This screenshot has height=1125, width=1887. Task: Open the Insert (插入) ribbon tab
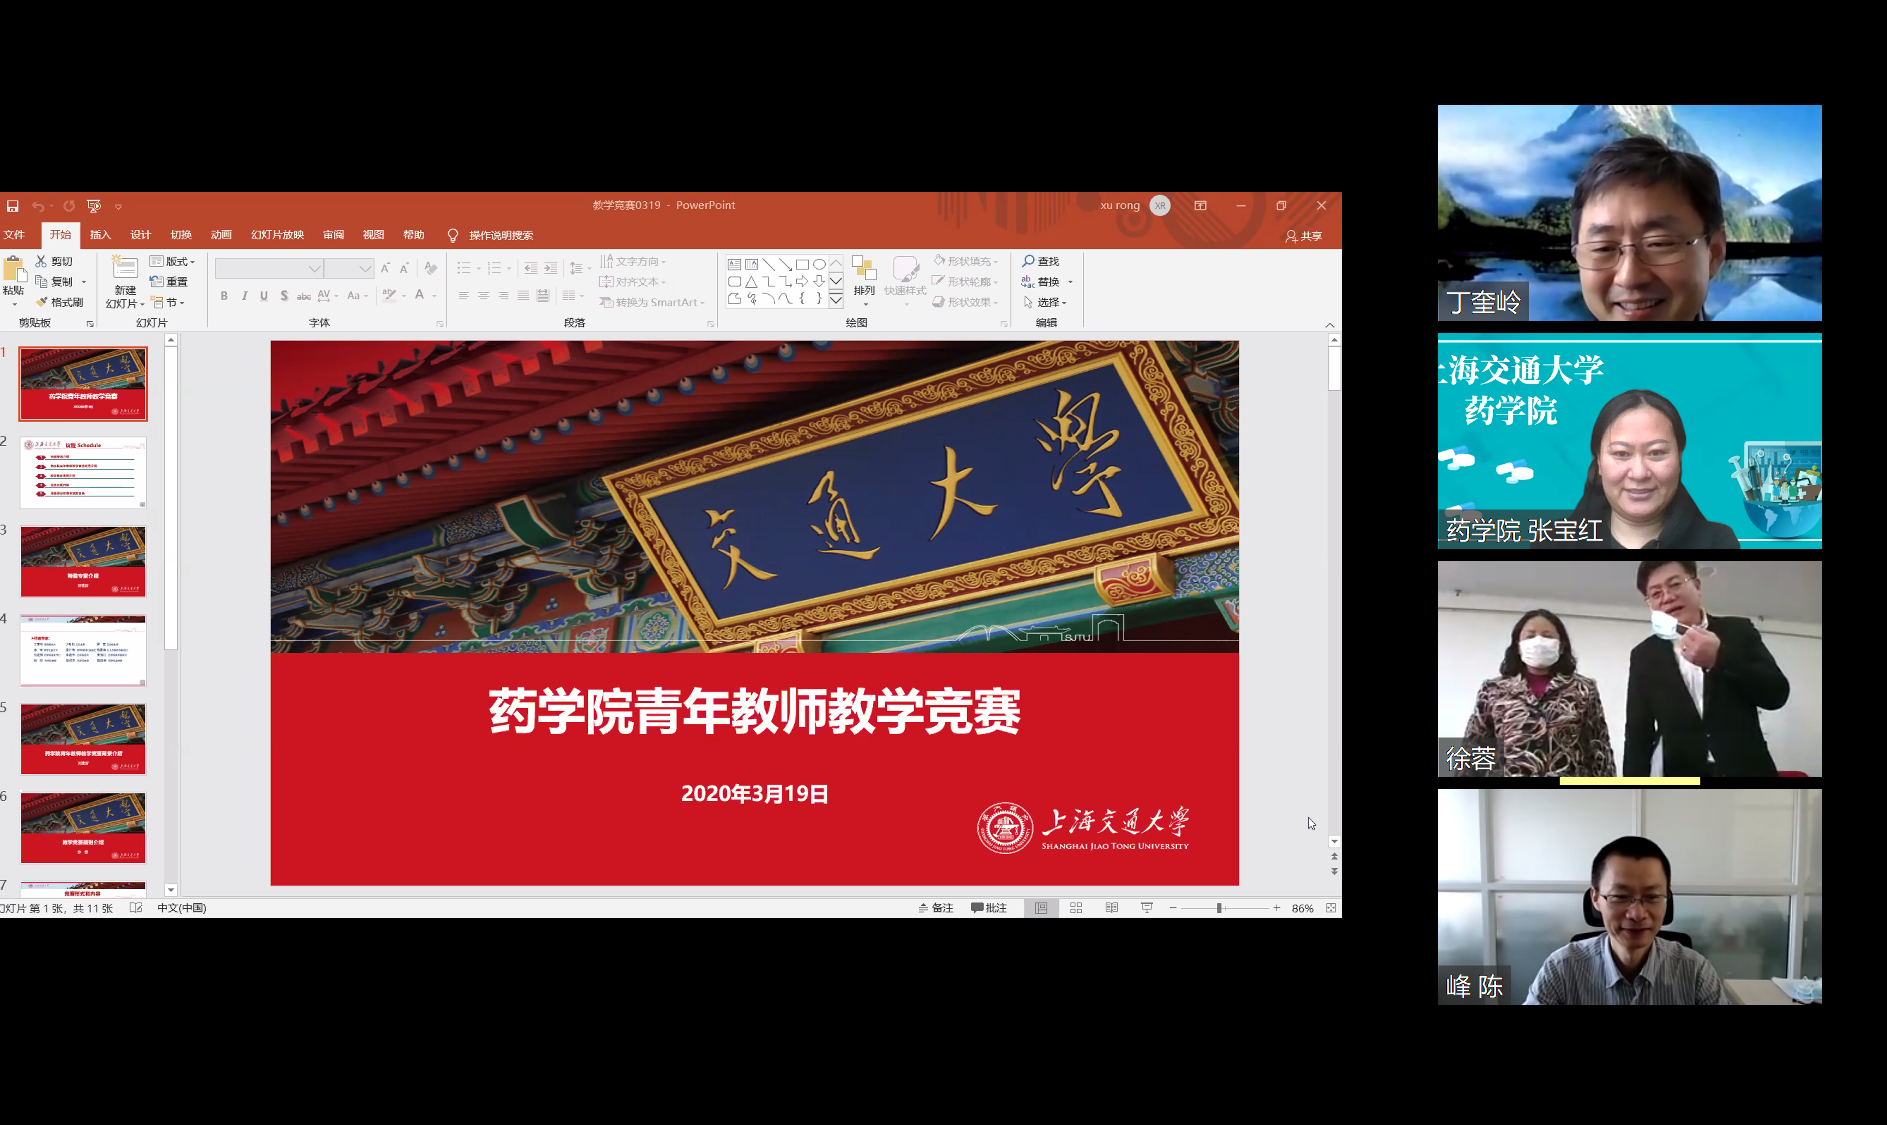[x=100, y=235]
